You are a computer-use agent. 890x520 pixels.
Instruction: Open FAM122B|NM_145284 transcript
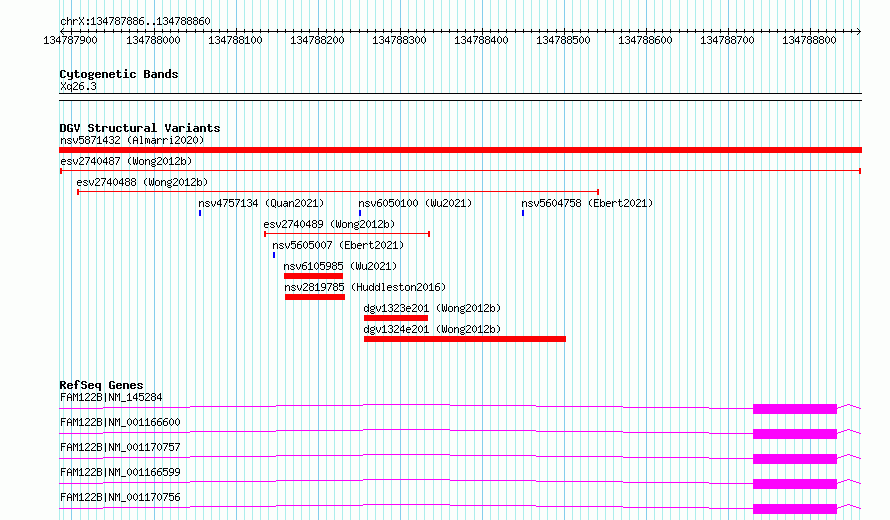coord(111,397)
